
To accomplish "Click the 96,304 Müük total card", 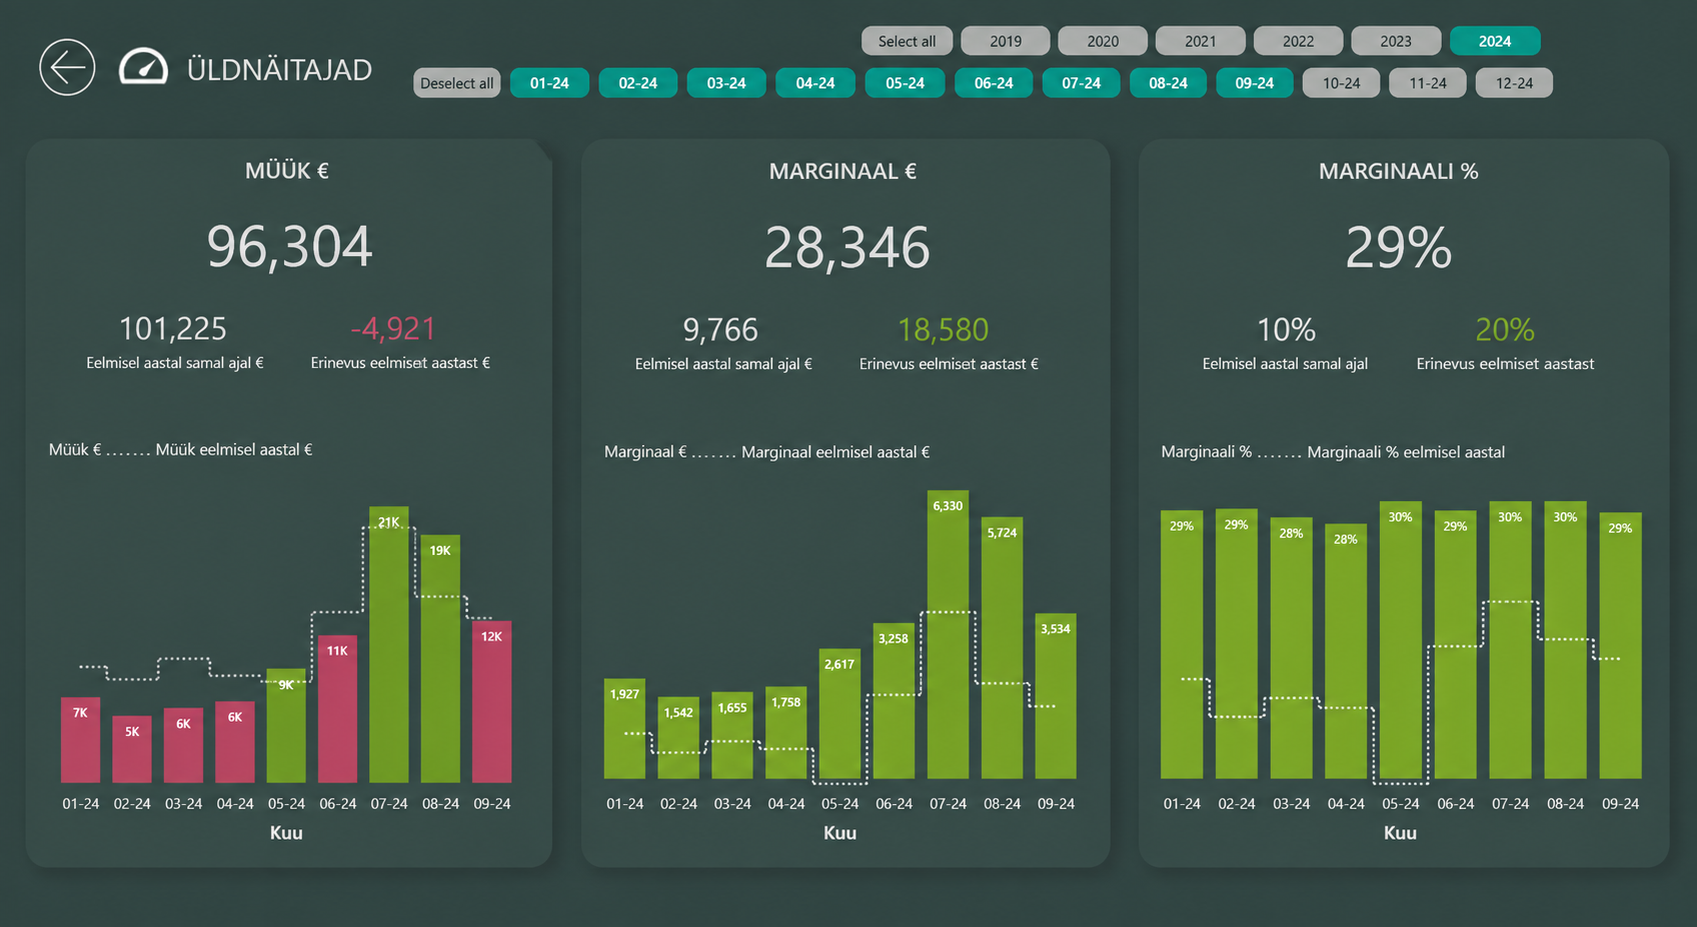I will point(289,247).
